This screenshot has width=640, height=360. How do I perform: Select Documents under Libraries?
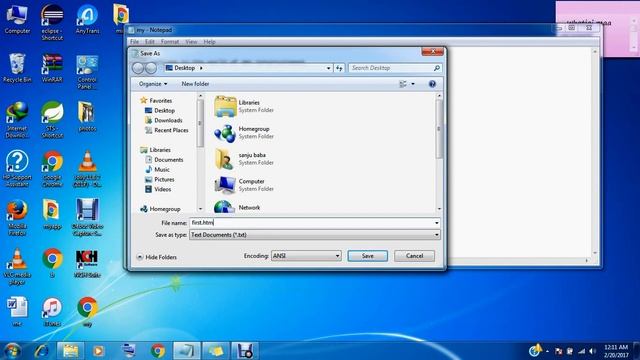pos(164,160)
